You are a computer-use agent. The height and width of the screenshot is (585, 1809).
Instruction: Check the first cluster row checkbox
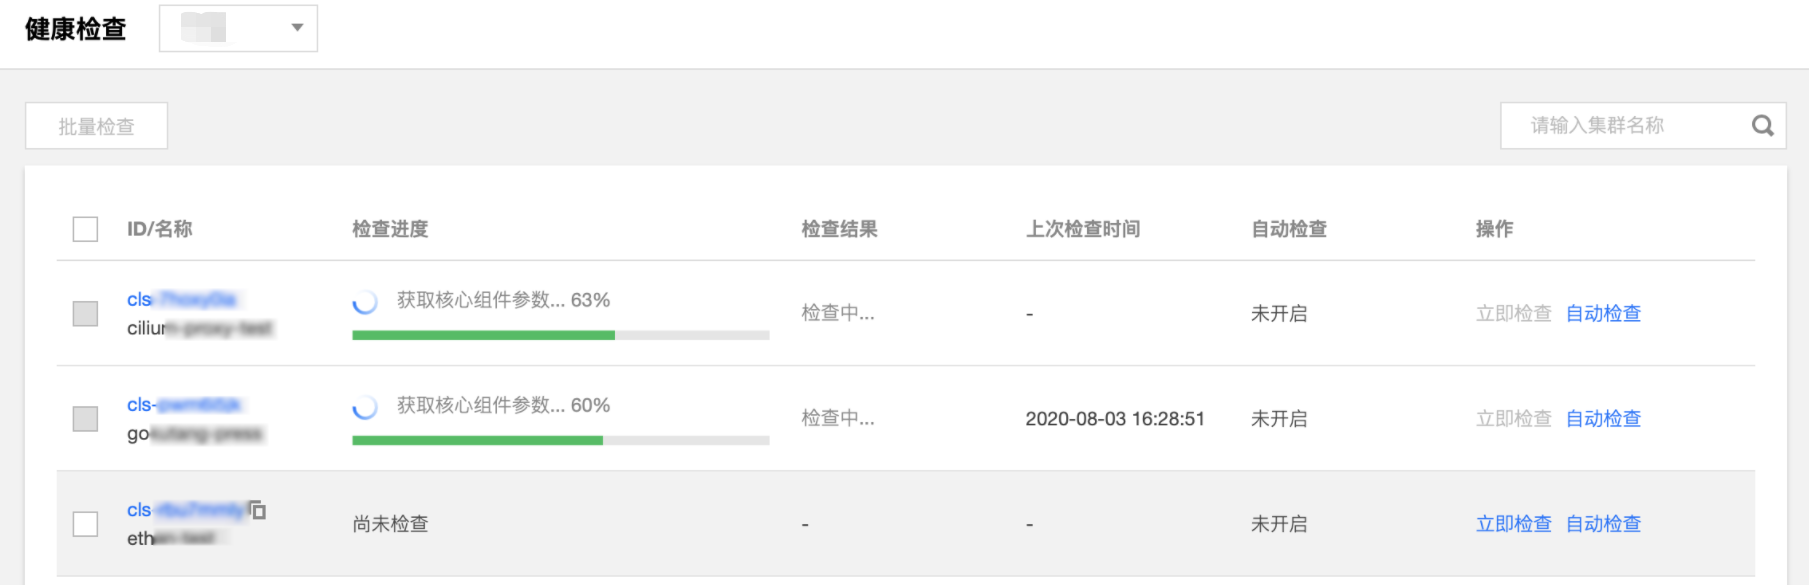[x=85, y=314]
